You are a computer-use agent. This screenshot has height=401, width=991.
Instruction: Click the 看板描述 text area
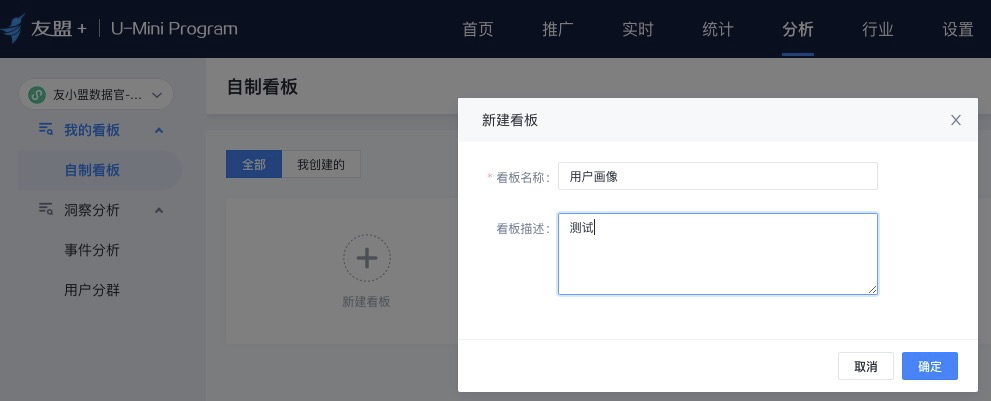click(x=717, y=254)
